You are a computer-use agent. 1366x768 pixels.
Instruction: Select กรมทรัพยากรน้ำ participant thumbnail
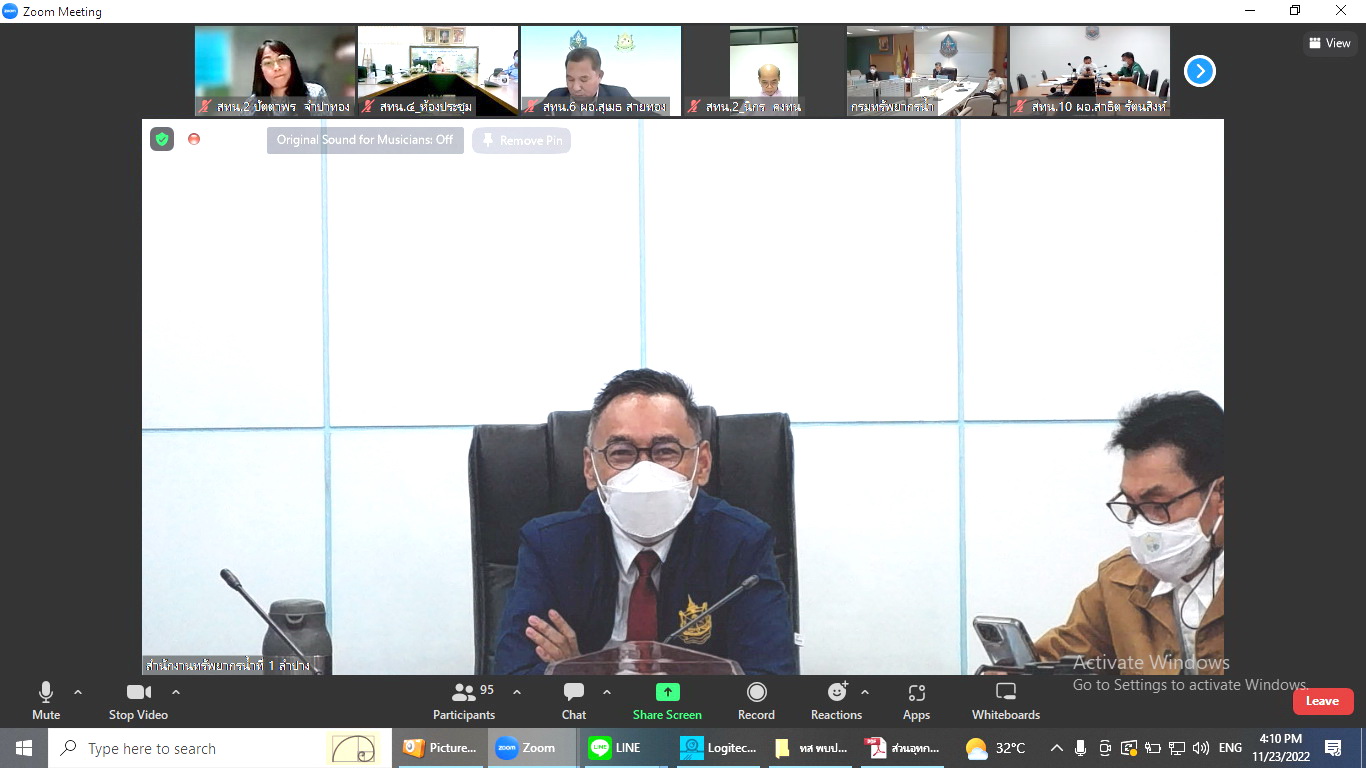coord(927,71)
